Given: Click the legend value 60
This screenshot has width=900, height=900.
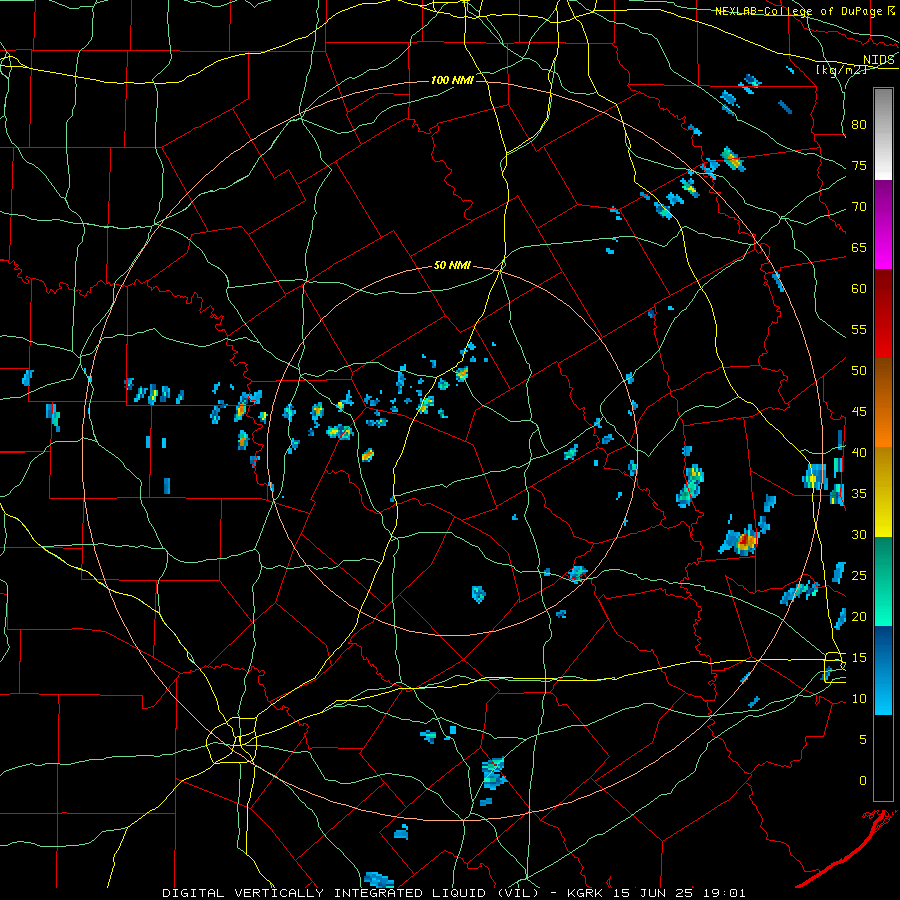Looking at the screenshot, I should (859, 289).
